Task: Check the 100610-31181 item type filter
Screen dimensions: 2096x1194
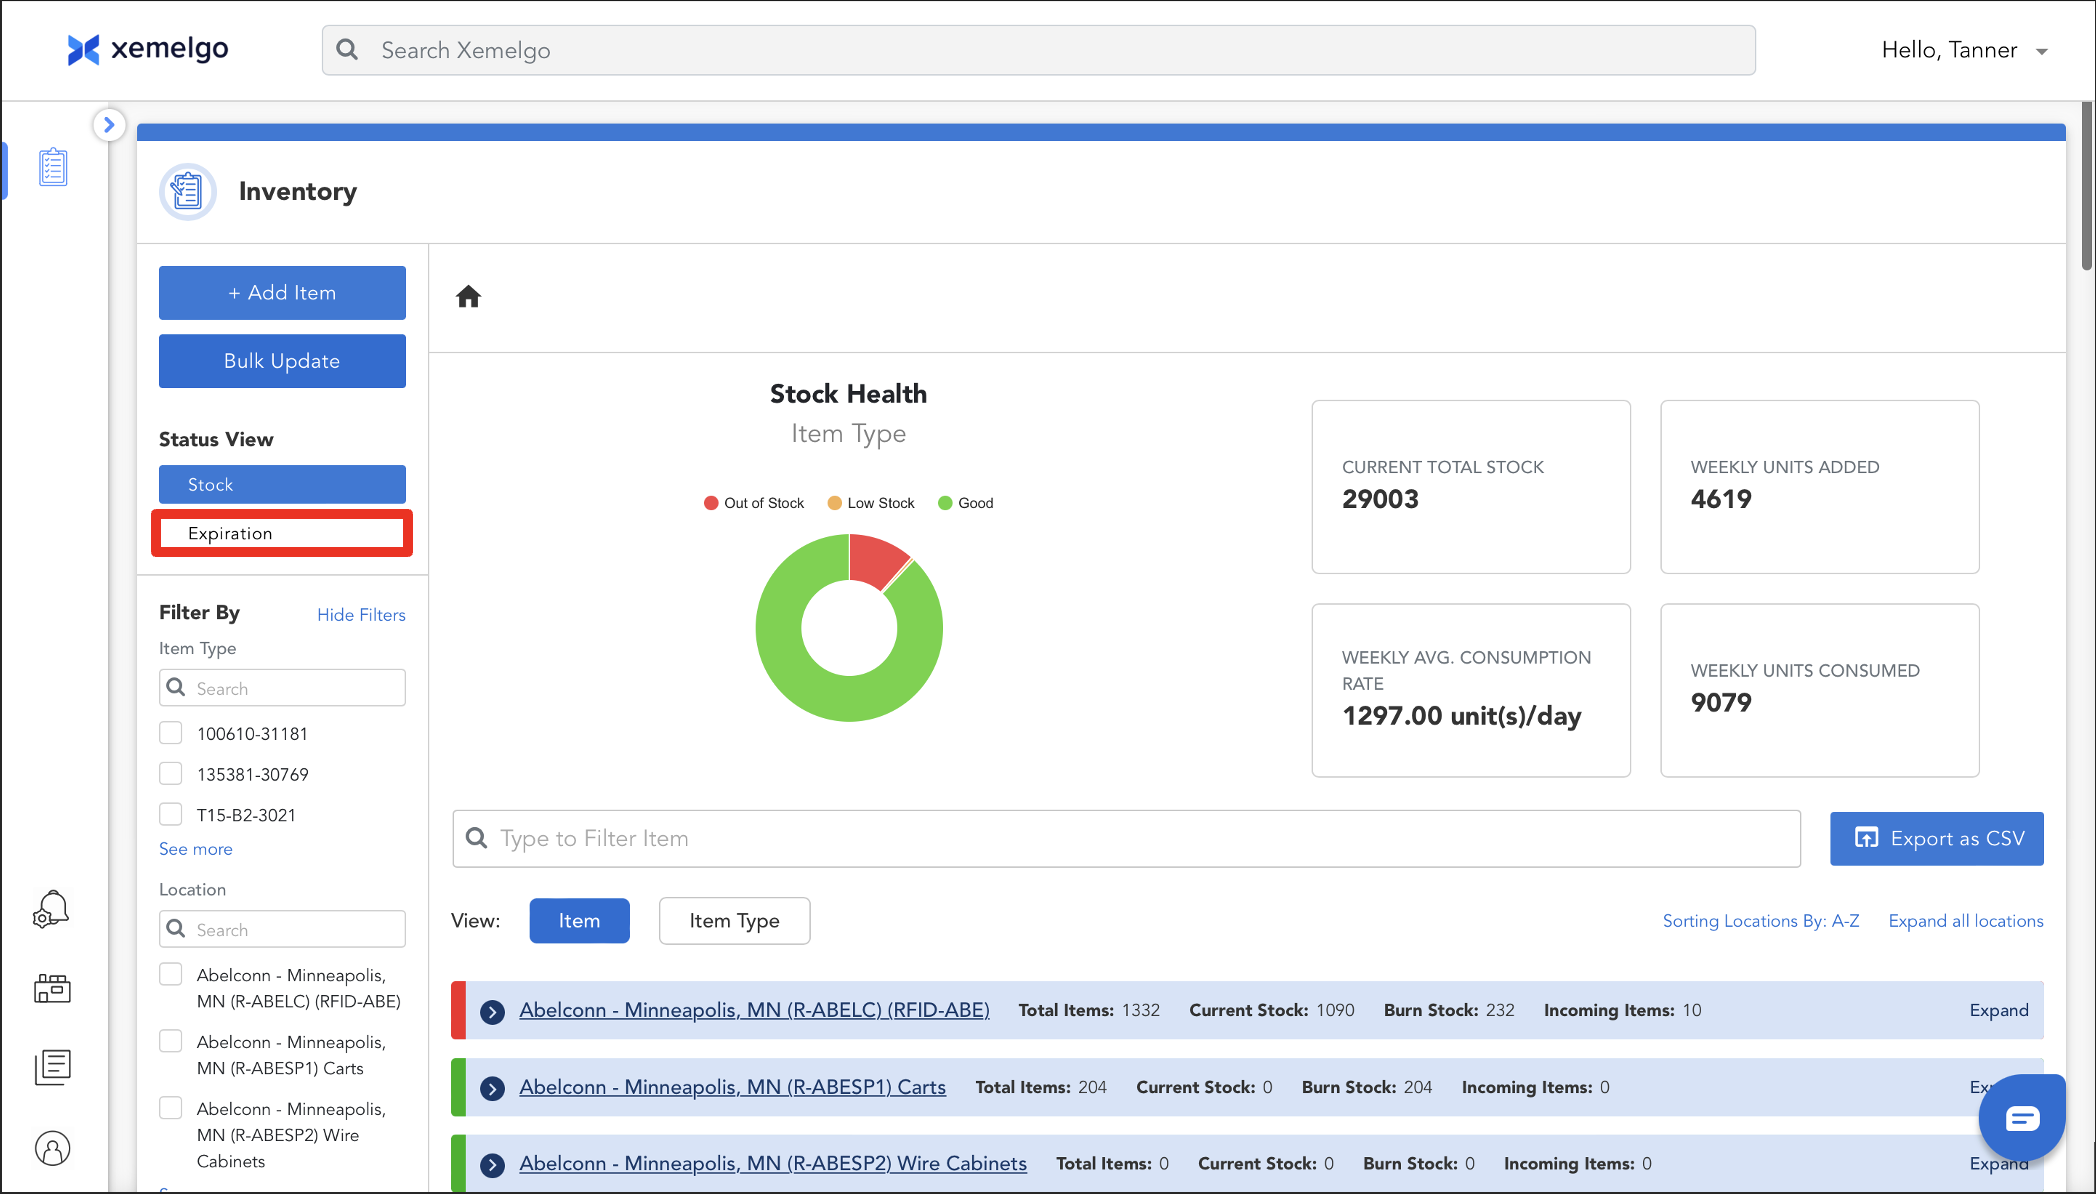Action: click(171, 733)
